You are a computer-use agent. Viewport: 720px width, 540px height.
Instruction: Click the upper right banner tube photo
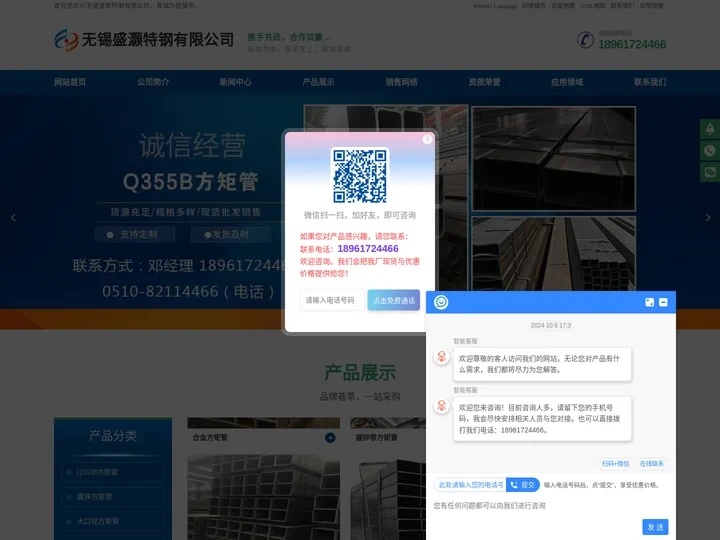point(553,159)
